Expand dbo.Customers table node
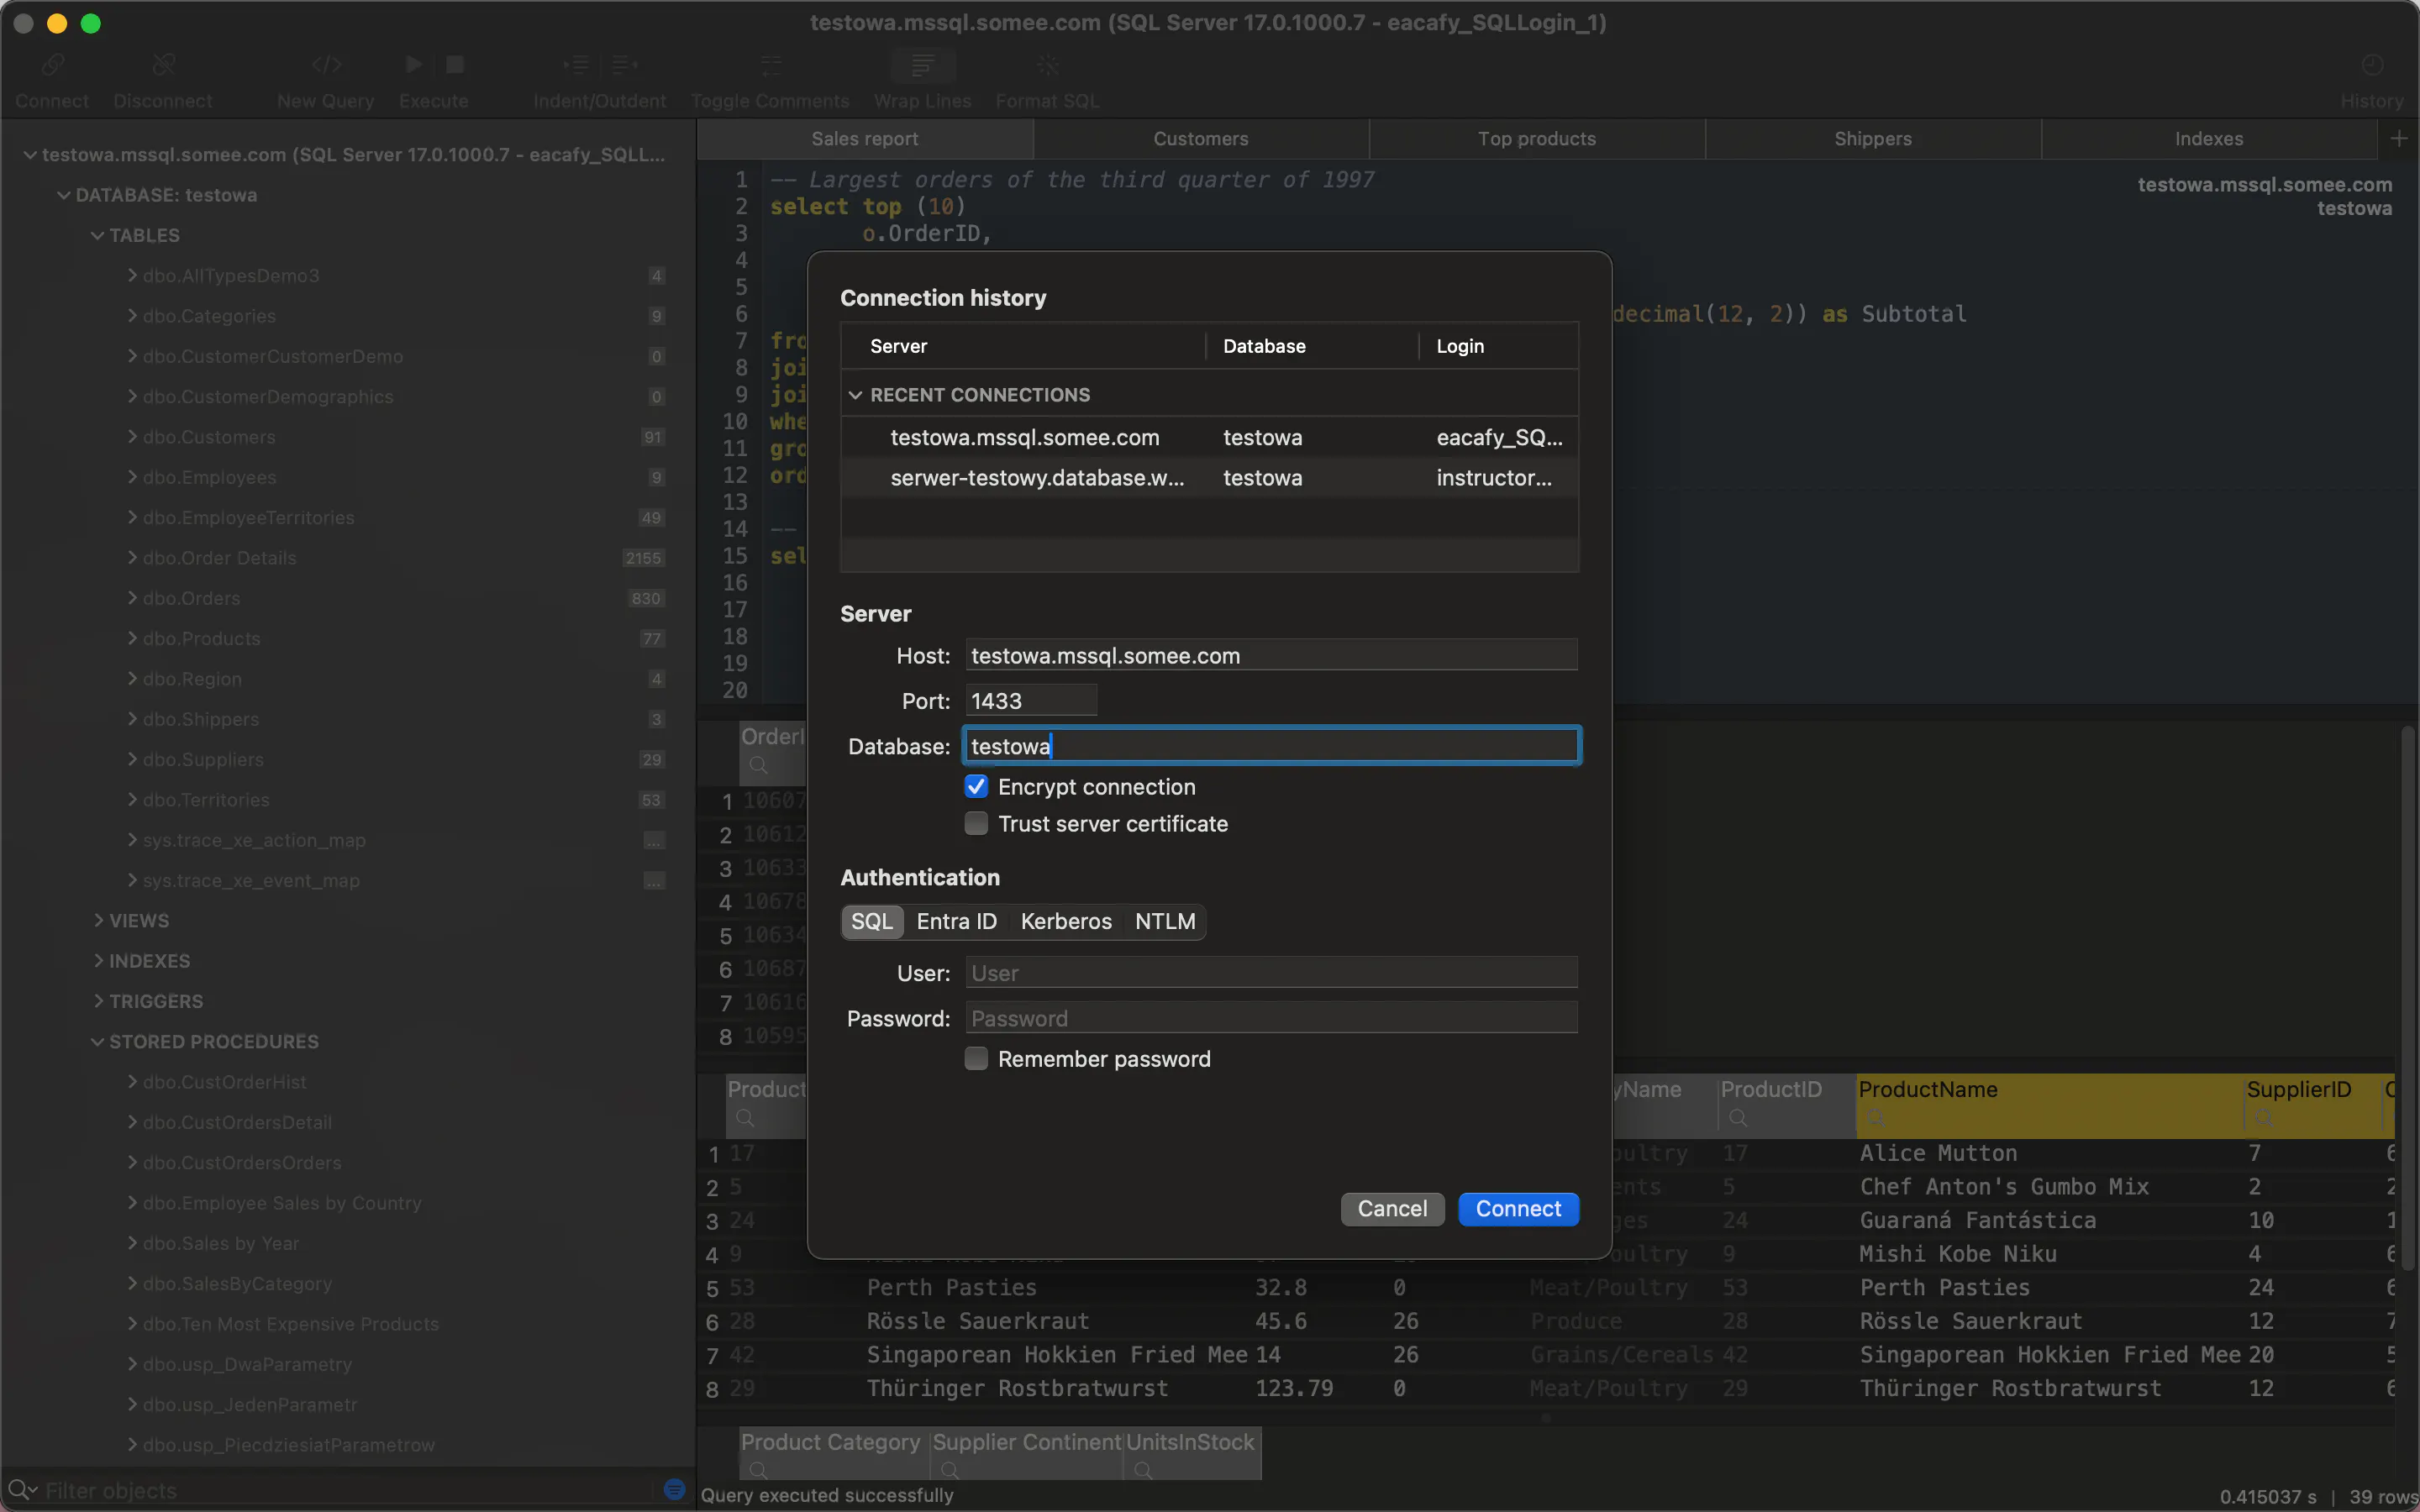Screen dimensions: 2420x1512 point(132,437)
